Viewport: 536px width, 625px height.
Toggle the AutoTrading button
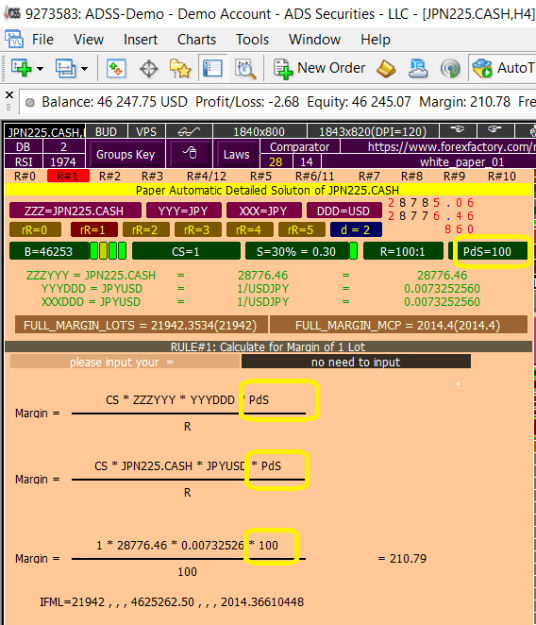(x=503, y=69)
